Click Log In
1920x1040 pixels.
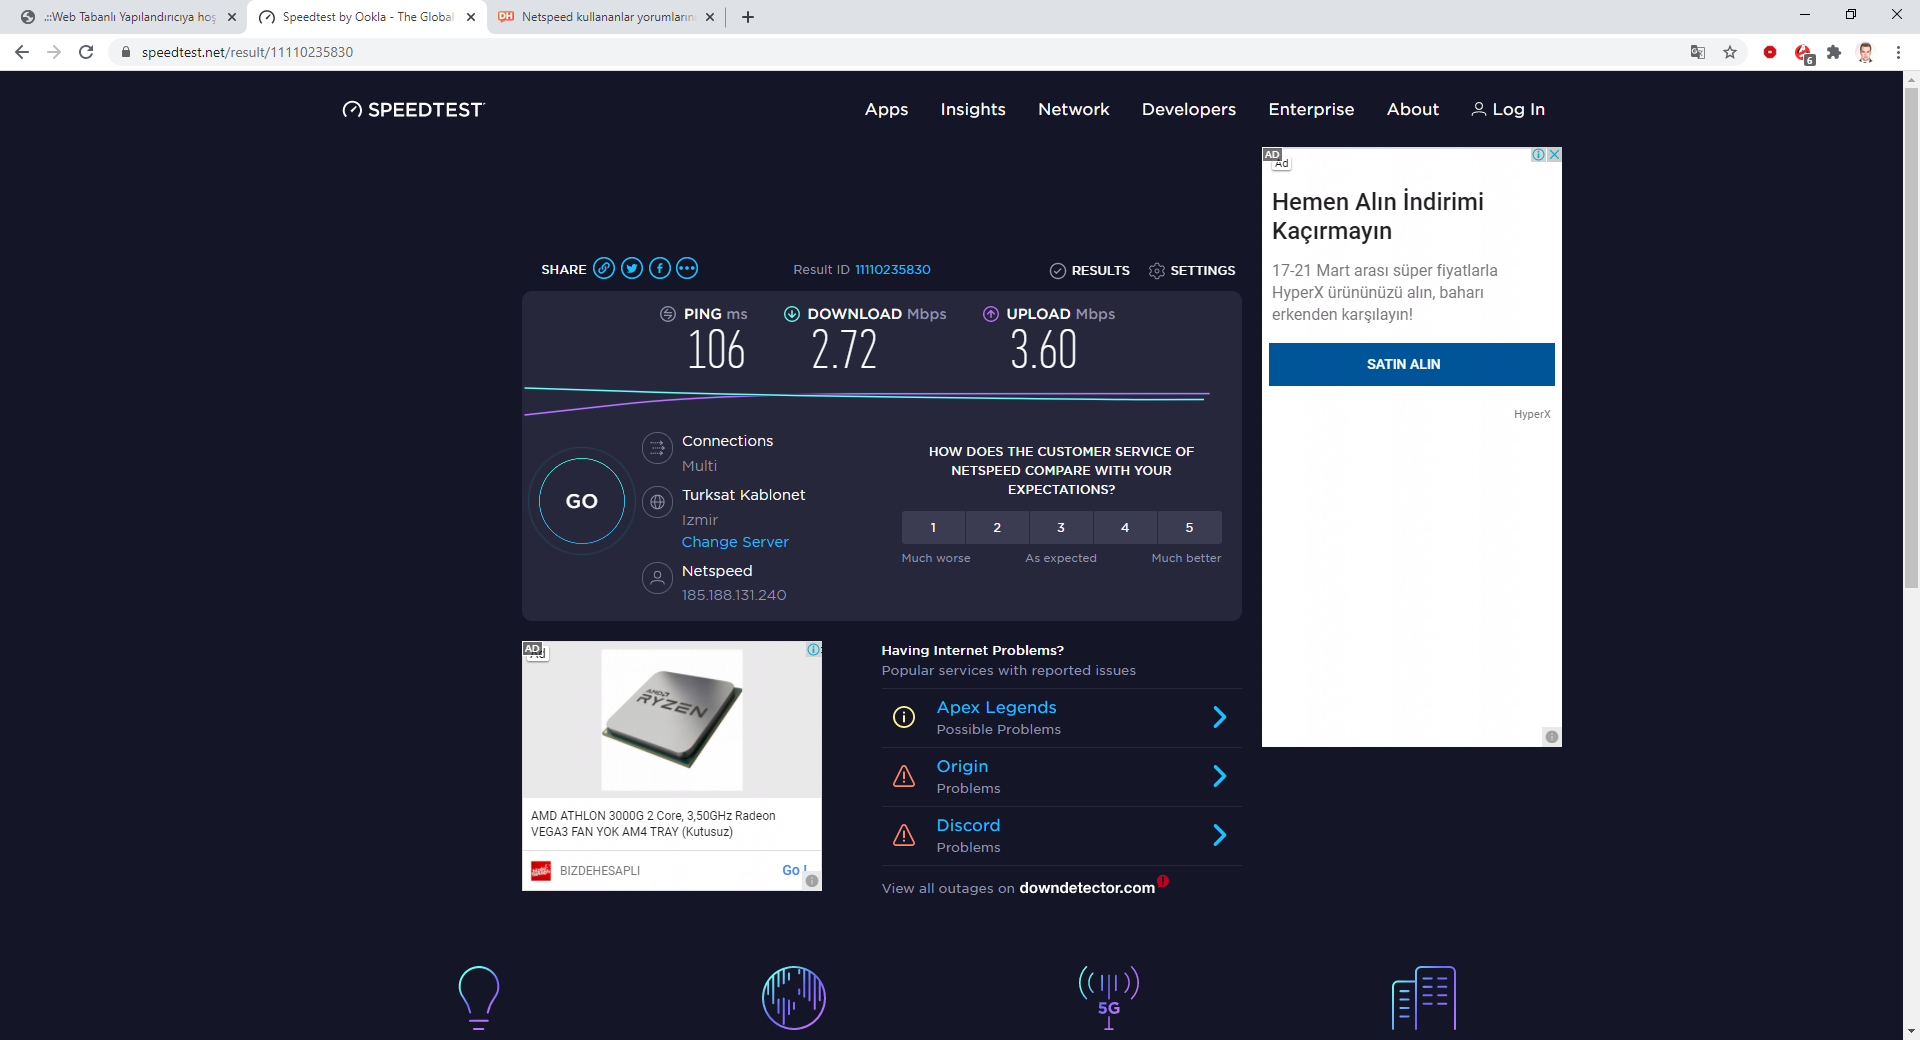[x=1508, y=109]
